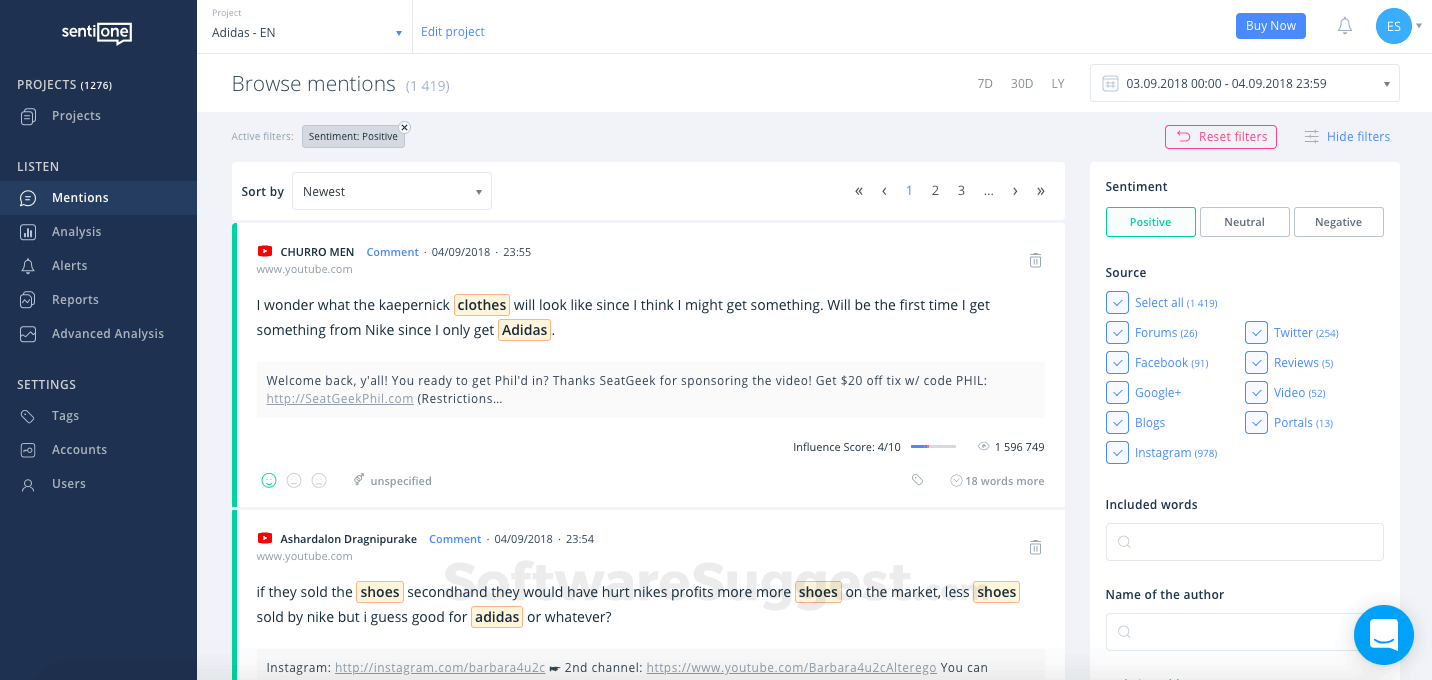Go to Alerts in the sidebar
Screen dimensions: 1432x680
coord(70,266)
